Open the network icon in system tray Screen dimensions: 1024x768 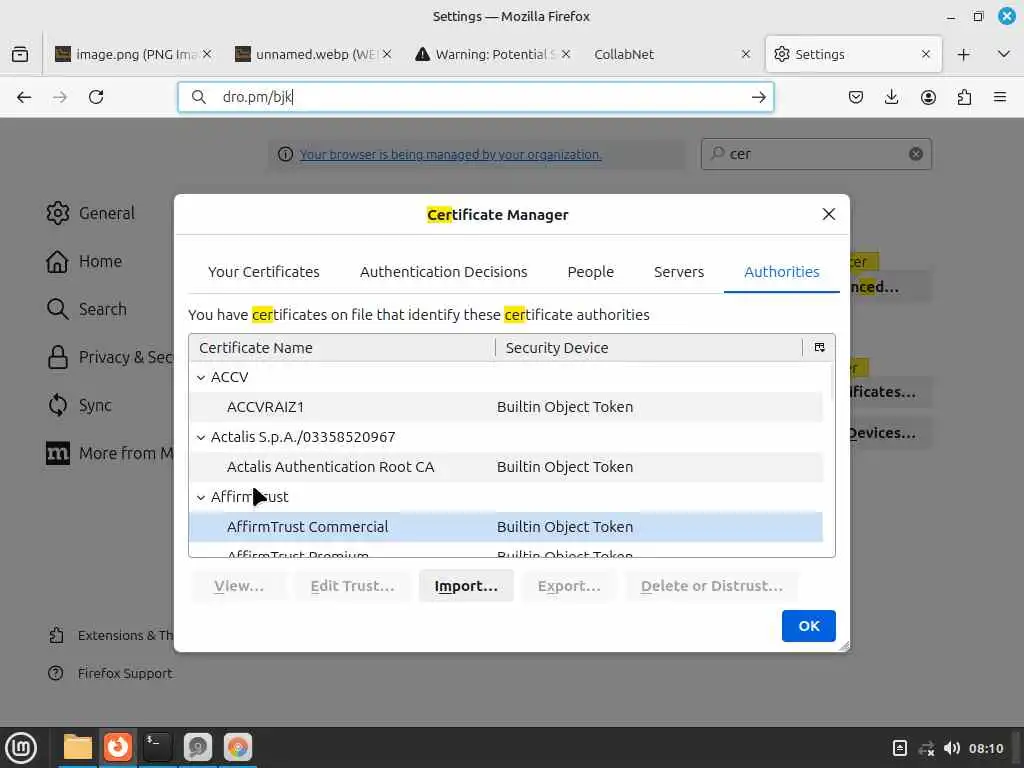point(926,748)
